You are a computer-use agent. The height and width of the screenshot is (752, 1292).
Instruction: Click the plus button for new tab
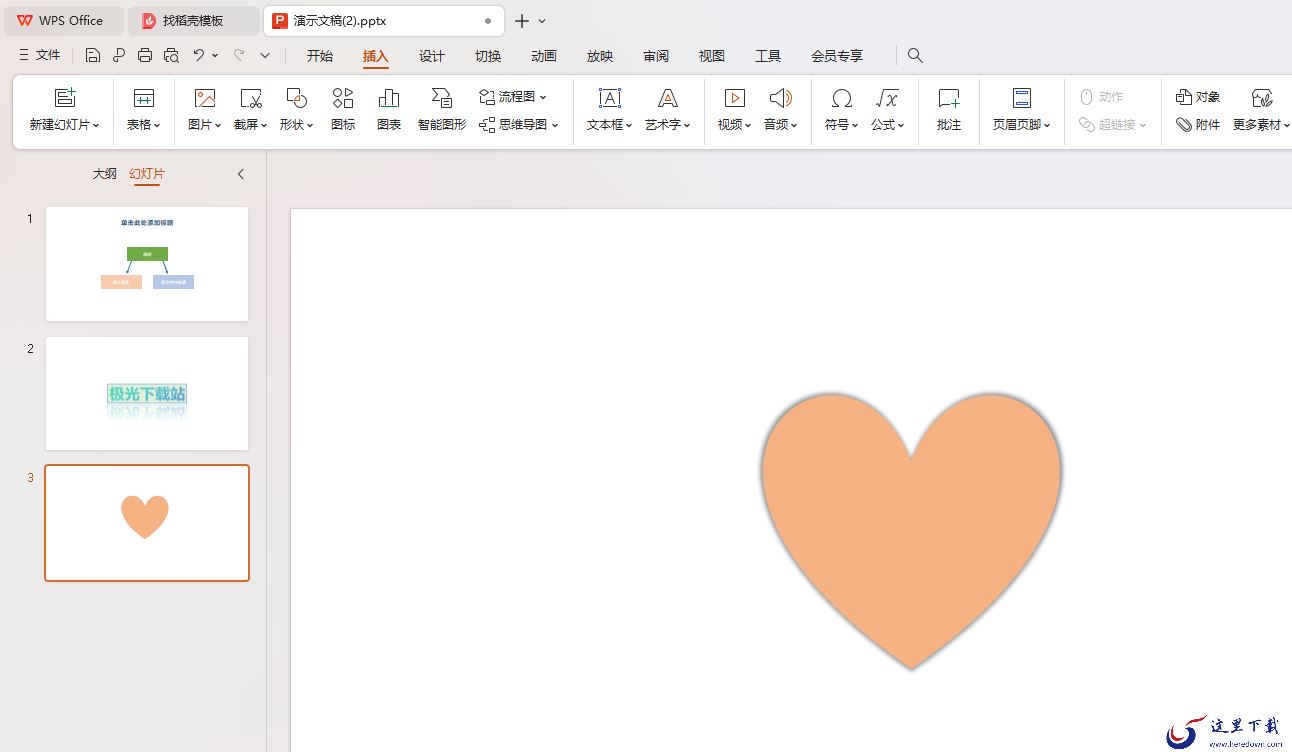pos(521,21)
